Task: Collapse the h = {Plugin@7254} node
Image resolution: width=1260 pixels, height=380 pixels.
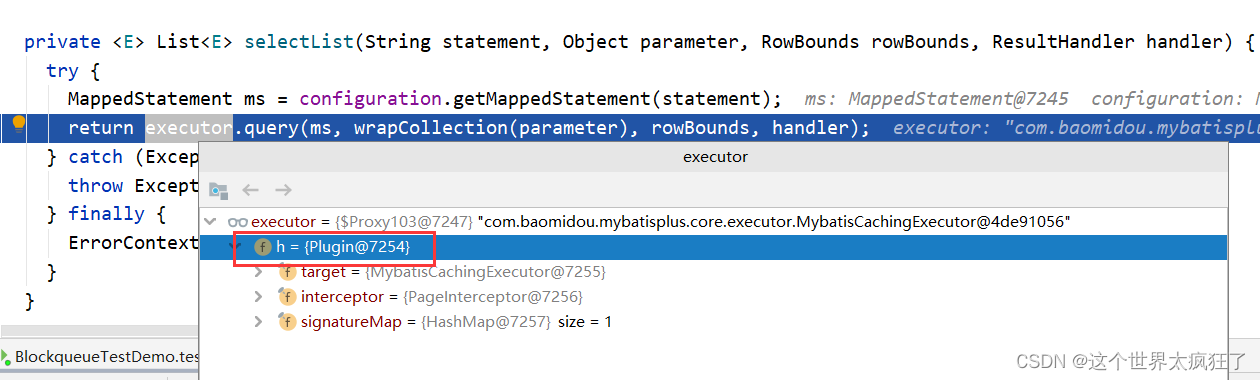Action: coord(236,246)
